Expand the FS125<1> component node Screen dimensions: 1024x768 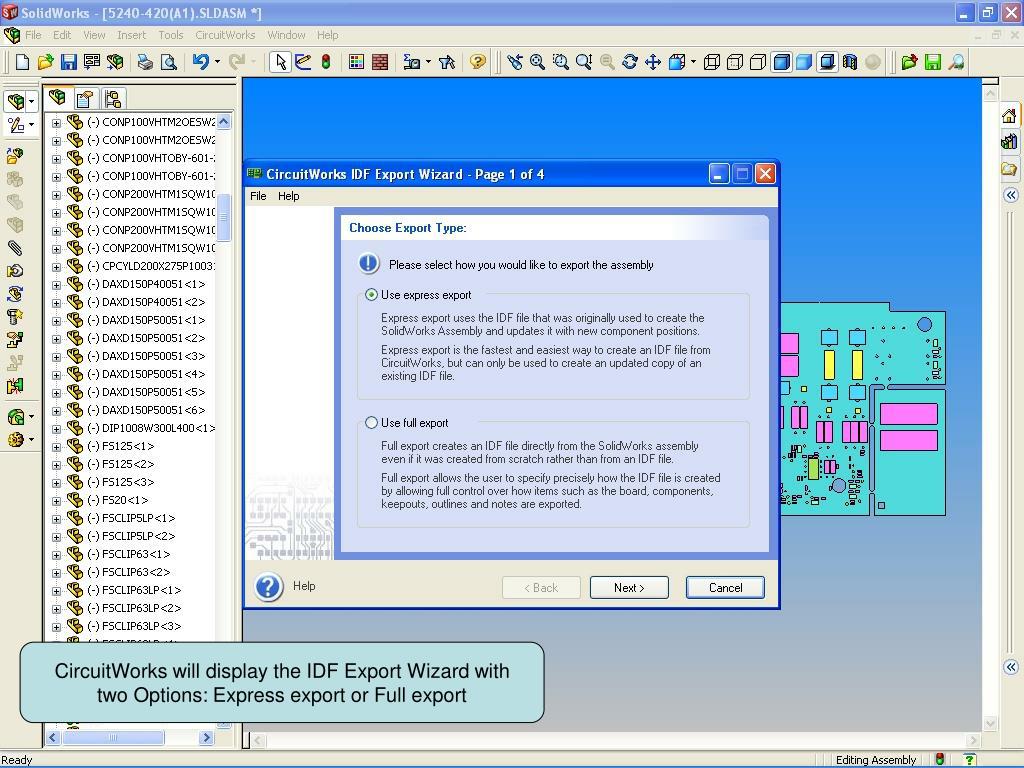point(56,447)
